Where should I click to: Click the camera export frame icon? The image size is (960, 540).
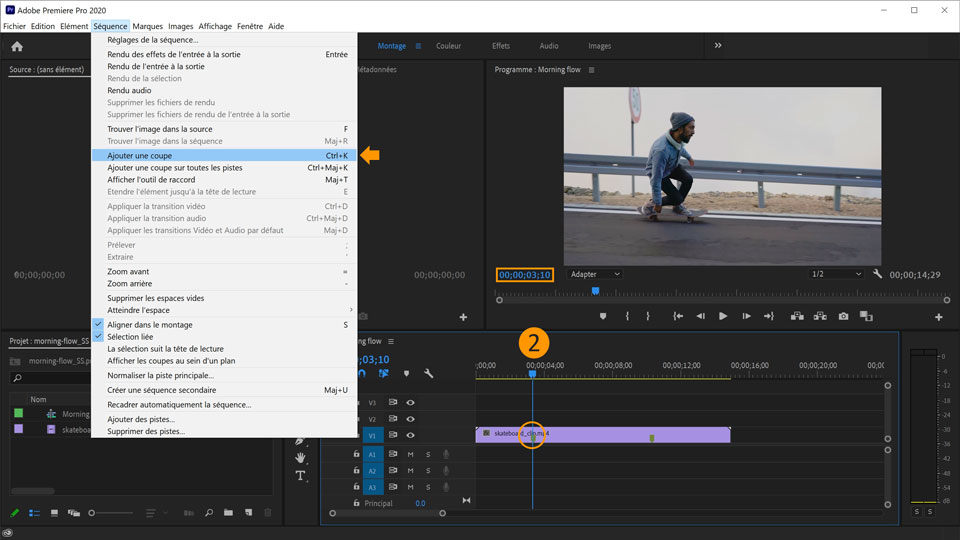tap(843, 316)
